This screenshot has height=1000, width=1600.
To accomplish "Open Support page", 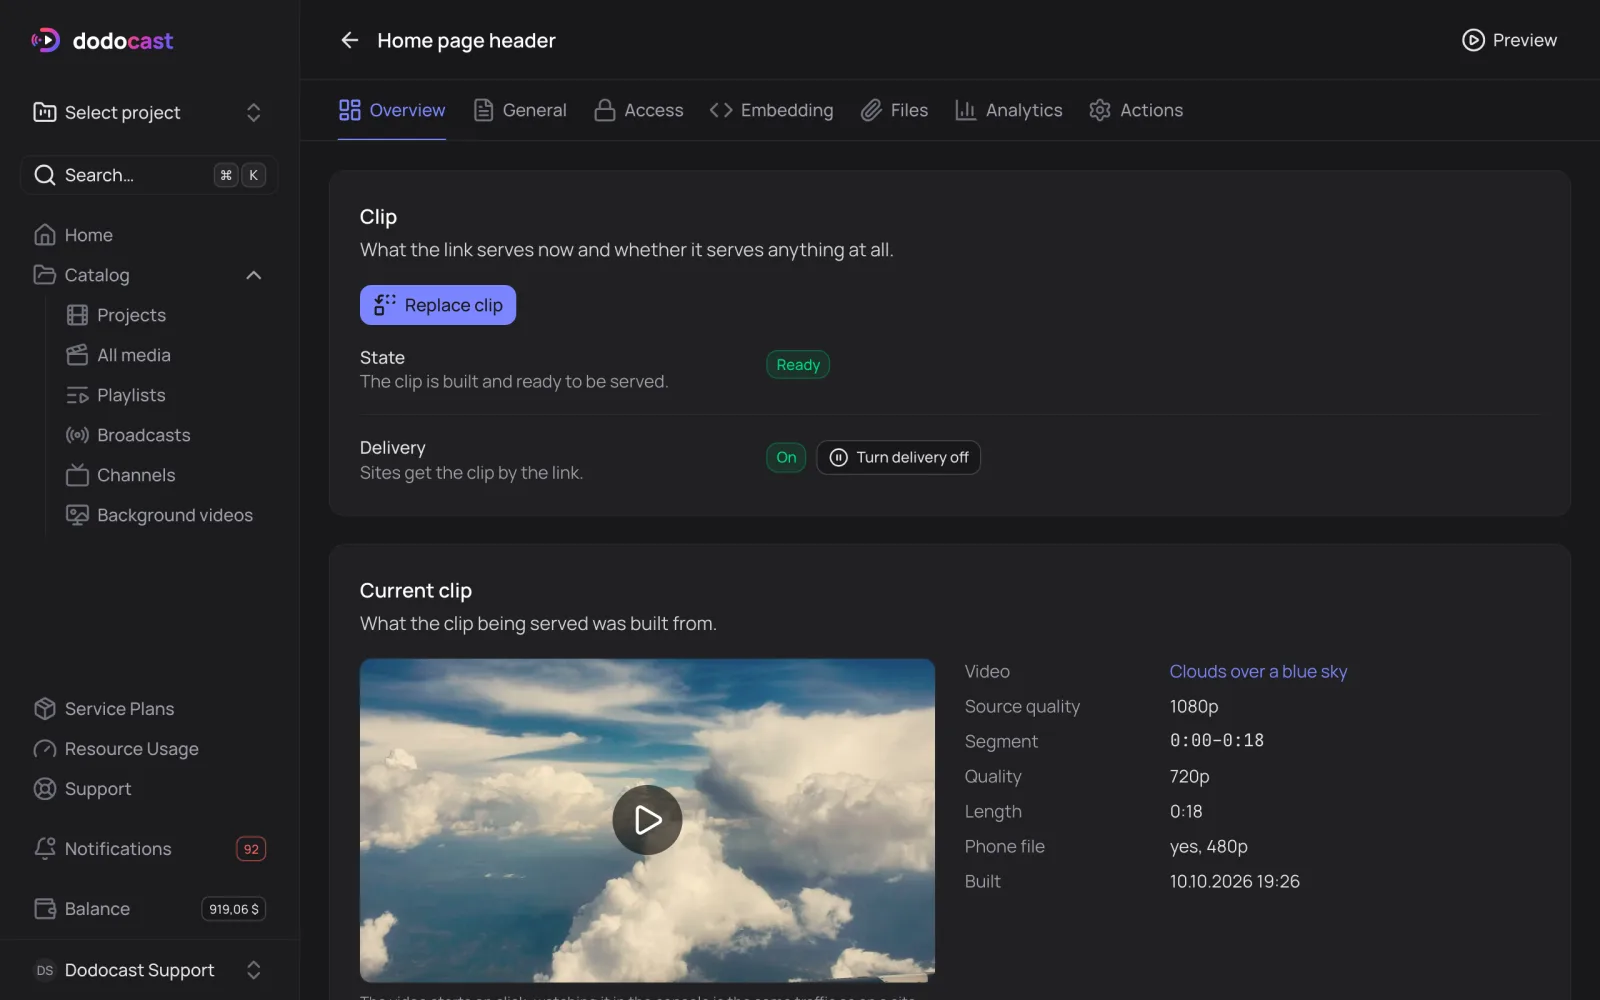I will tap(149, 789).
